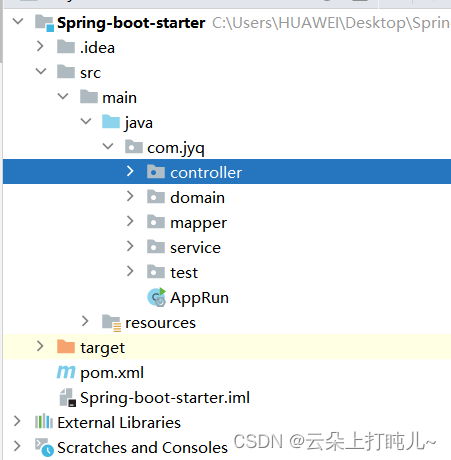Click the com.jyq package icon
The height and width of the screenshot is (460, 451).
(134, 146)
